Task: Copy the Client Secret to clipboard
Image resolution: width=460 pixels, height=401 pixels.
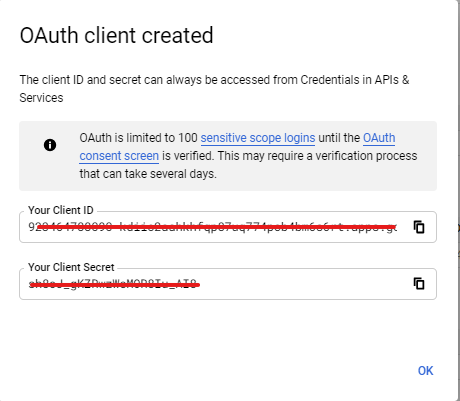Action: (419, 284)
